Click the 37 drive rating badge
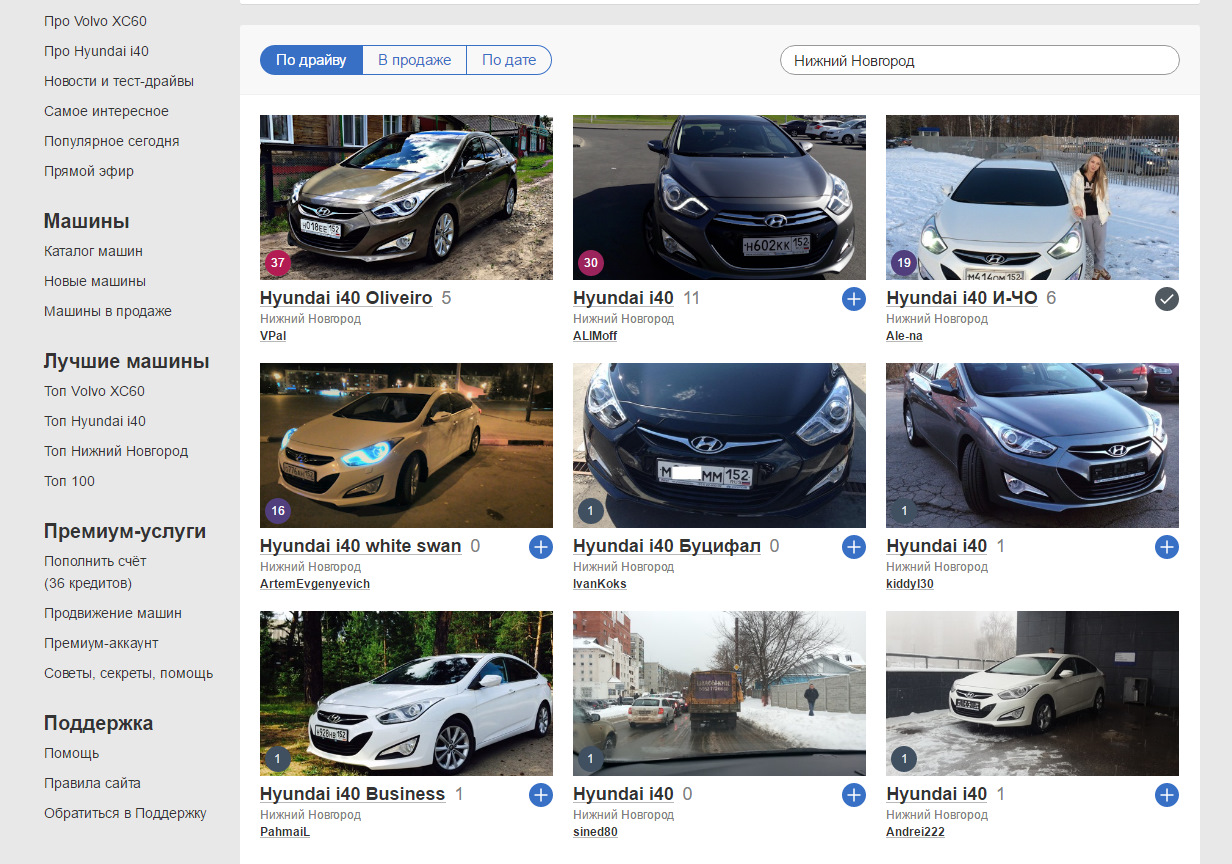This screenshot has height=864, width=1232. coord(277,263)
